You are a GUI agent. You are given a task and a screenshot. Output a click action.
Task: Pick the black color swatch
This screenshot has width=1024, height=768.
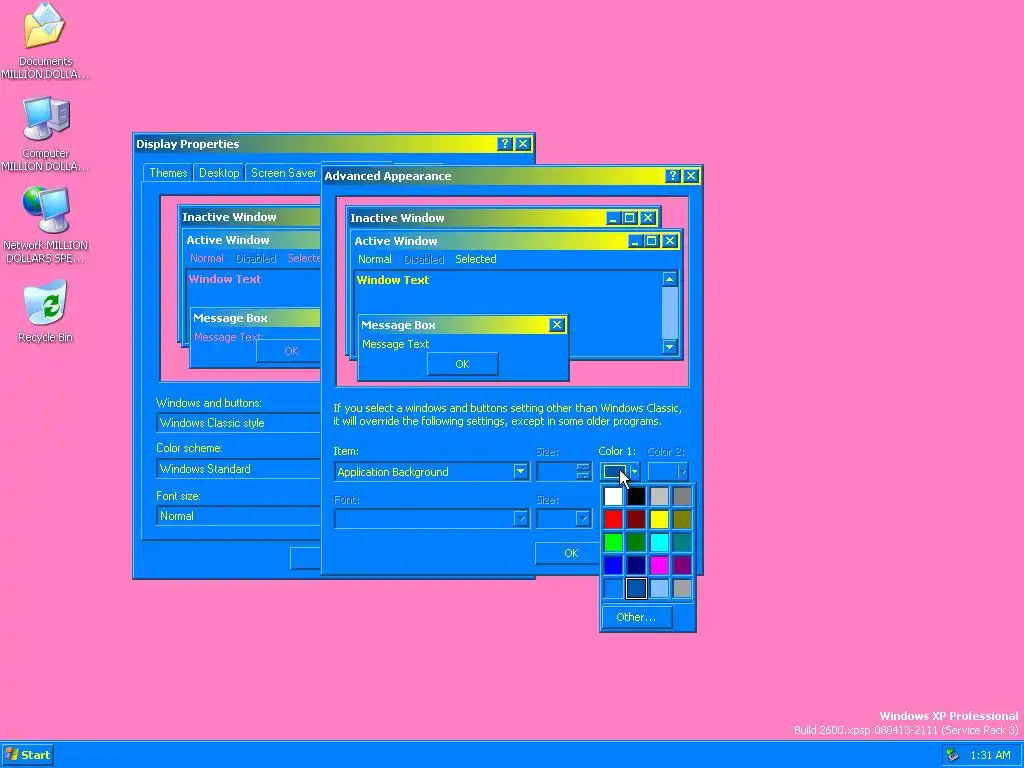(x=636, y=496)
